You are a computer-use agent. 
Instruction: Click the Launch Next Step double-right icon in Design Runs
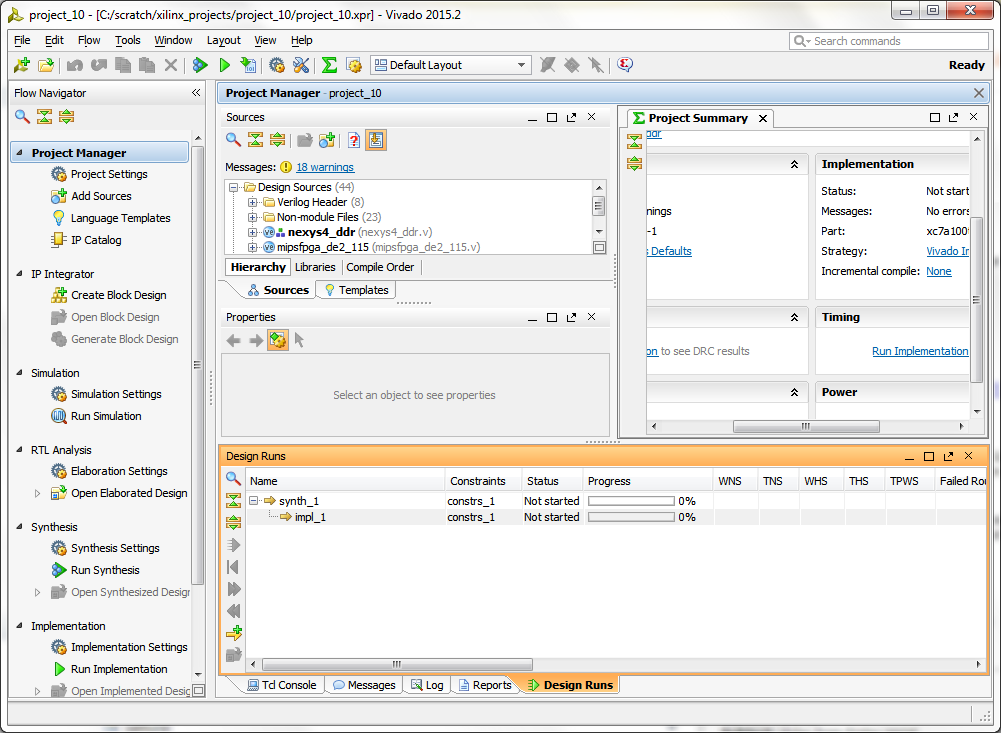(x=234, y=589)
